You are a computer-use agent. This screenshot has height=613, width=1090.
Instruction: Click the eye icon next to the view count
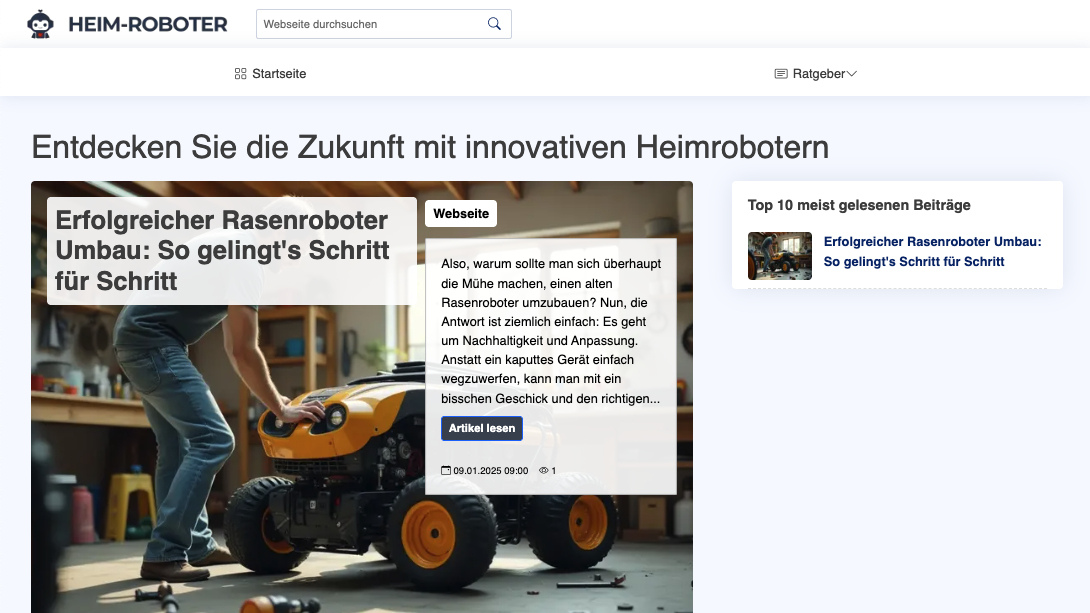tap(543, 470)
